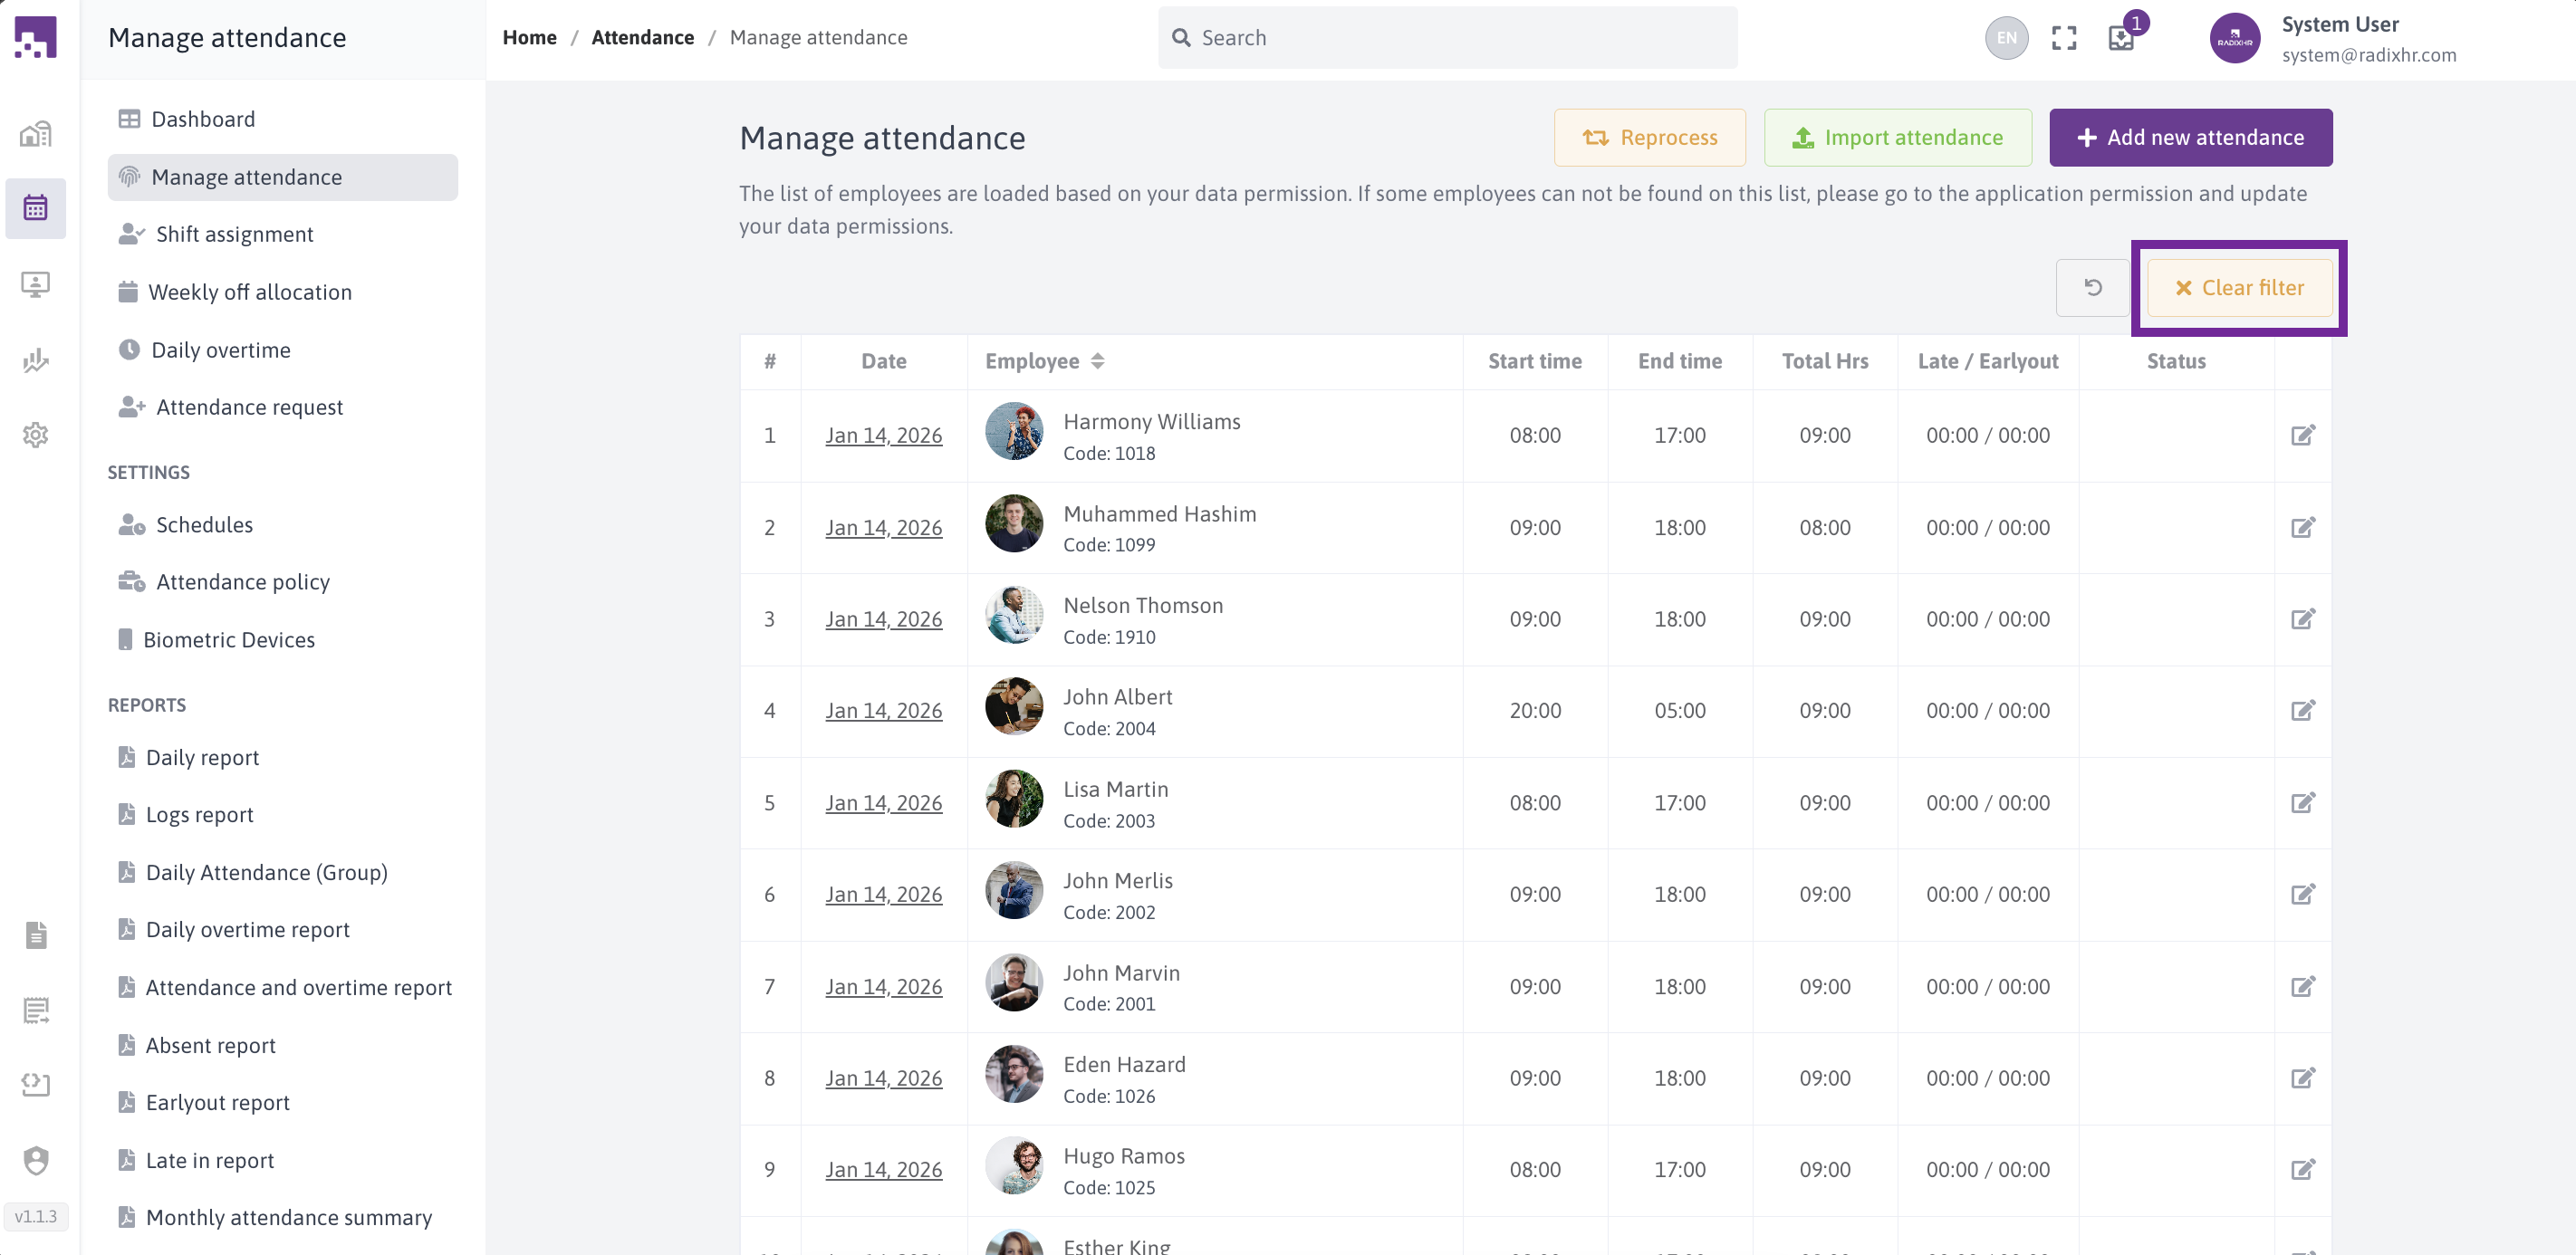Open the calendar attendance module in left rail

point(36,208)
